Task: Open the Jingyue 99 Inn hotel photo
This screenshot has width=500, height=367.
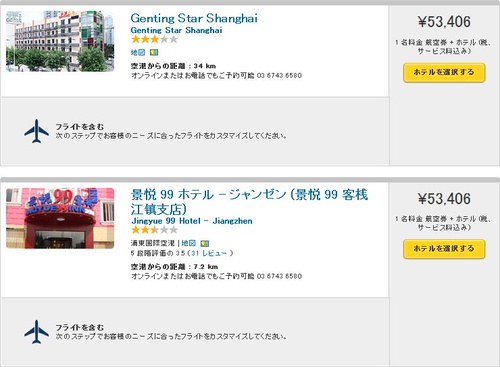Action: [60, 218]
